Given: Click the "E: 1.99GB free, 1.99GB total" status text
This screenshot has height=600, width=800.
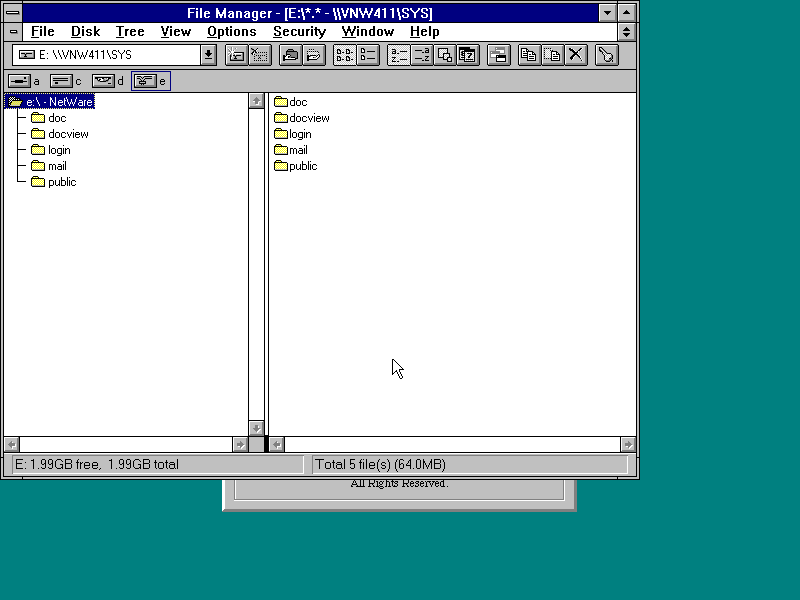Looking at the screenshot, I should [97, 464].
